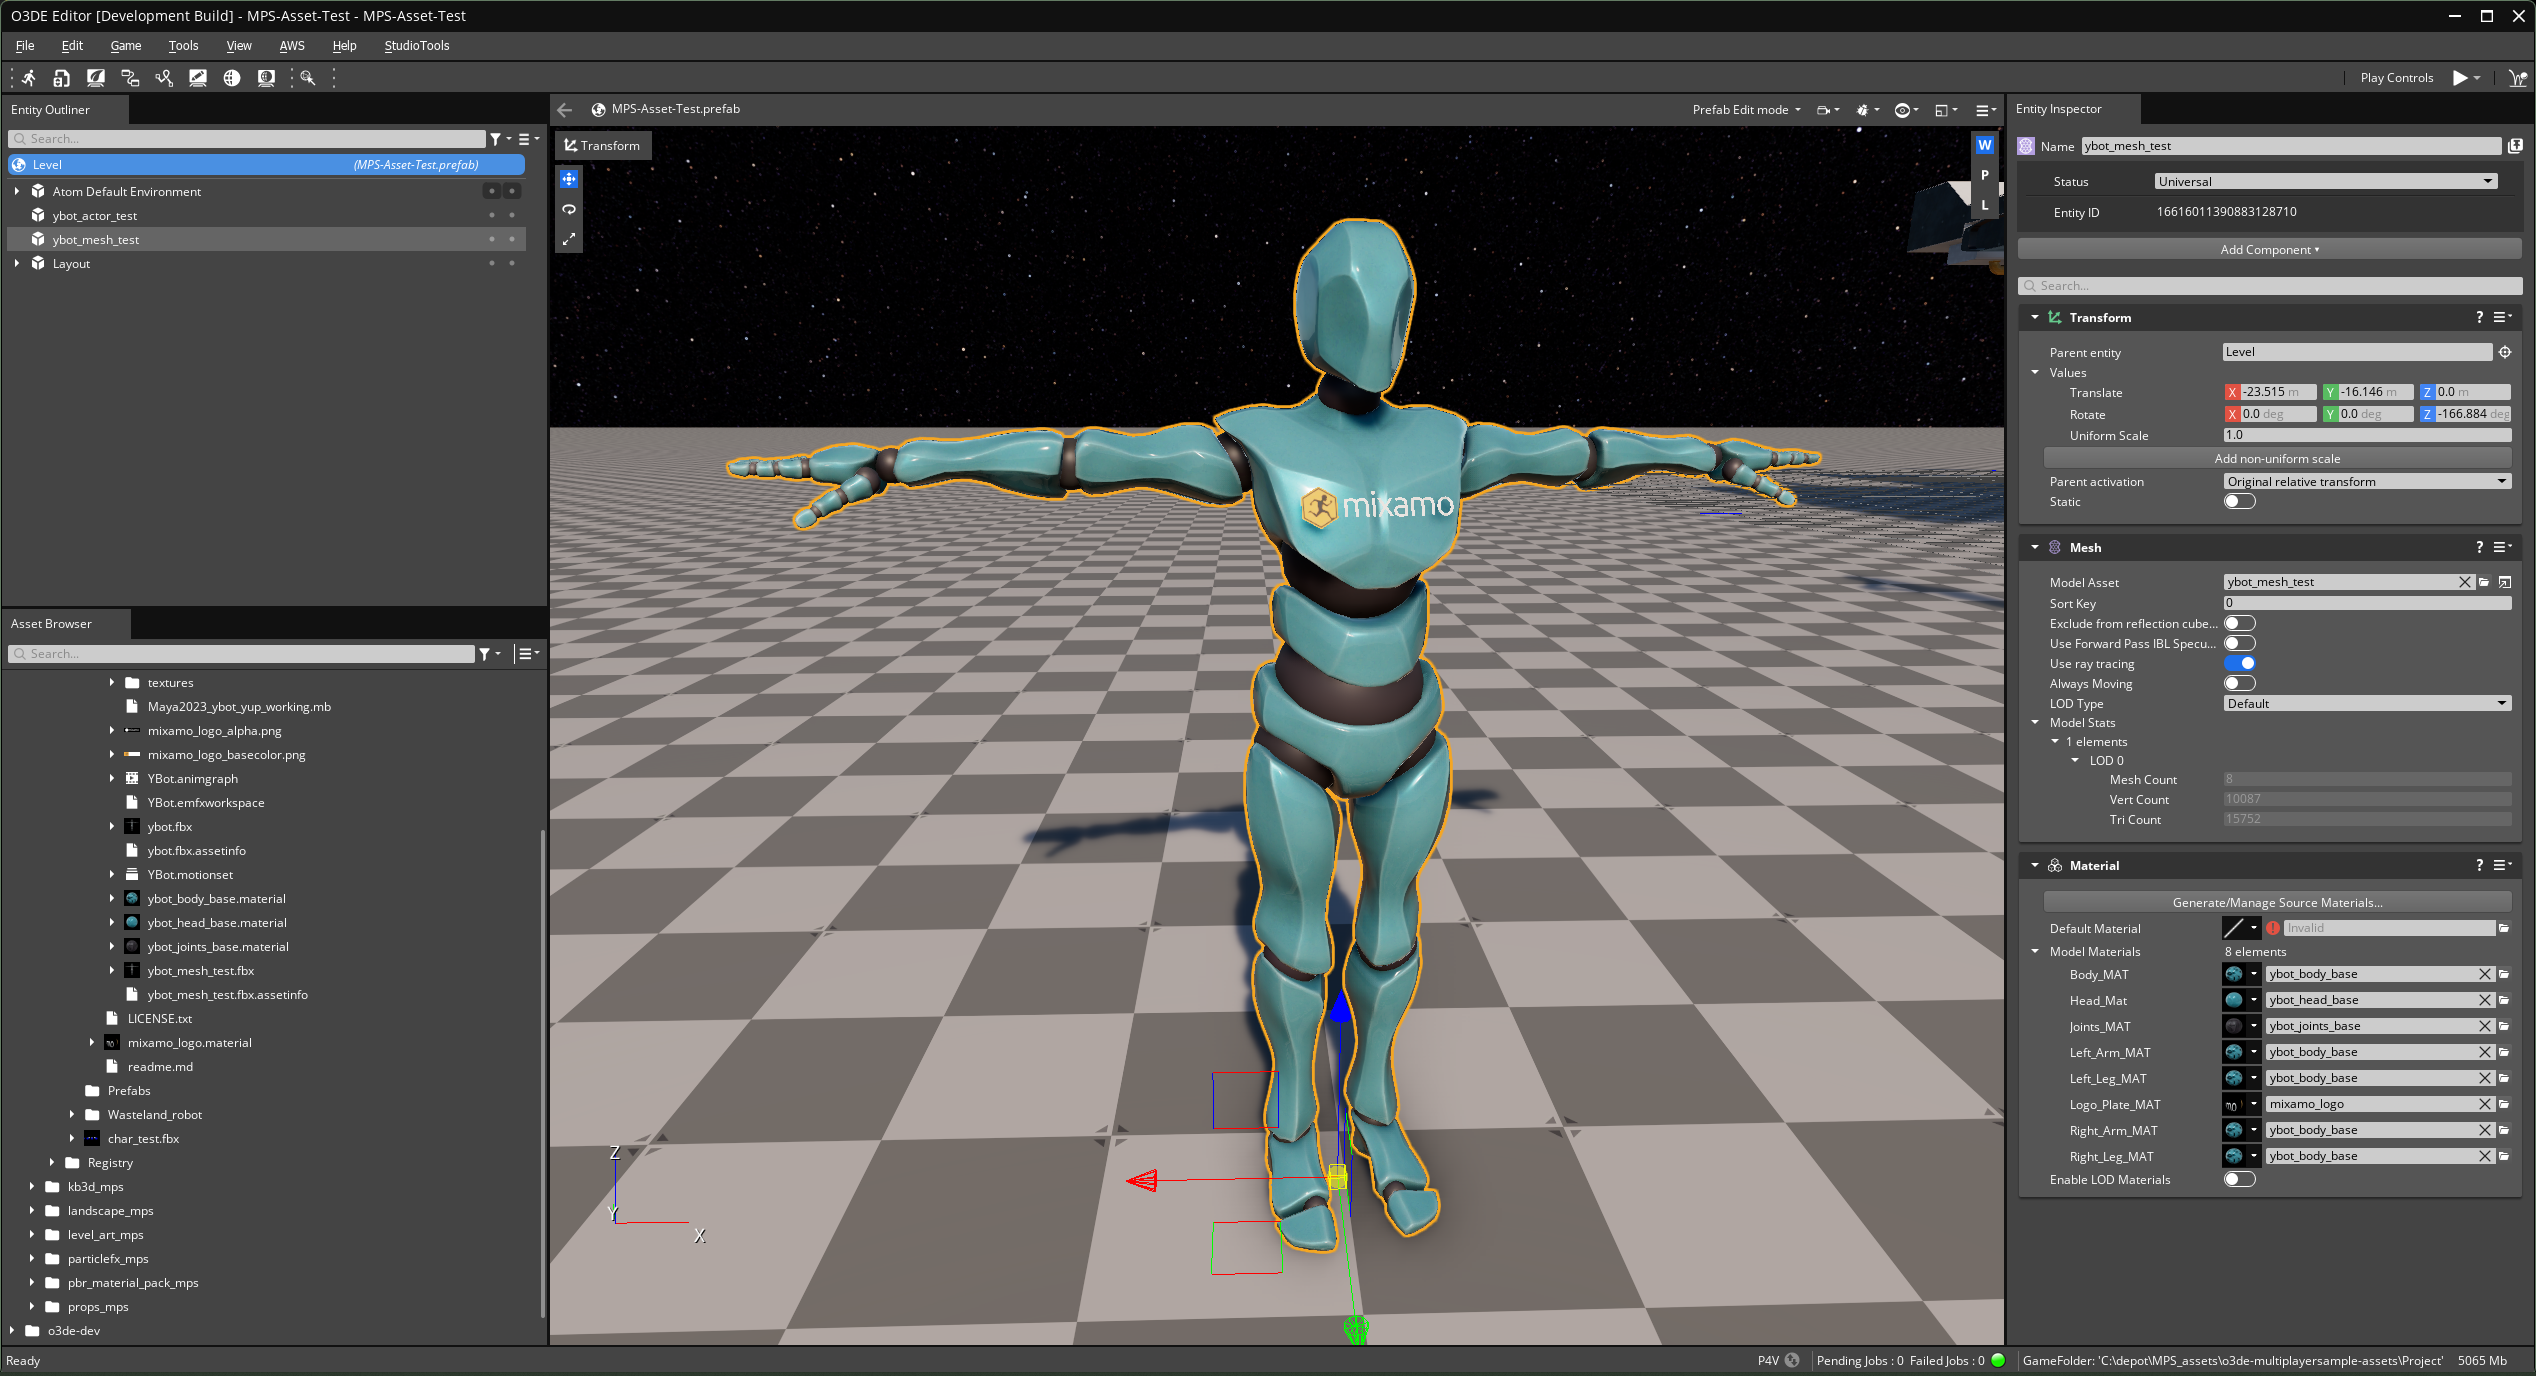Image resolution: width=2536 pixels, height=1376 pixels.
Task: Click Generate/Manage Source Materials button
Action: (x=2277, y=902)
